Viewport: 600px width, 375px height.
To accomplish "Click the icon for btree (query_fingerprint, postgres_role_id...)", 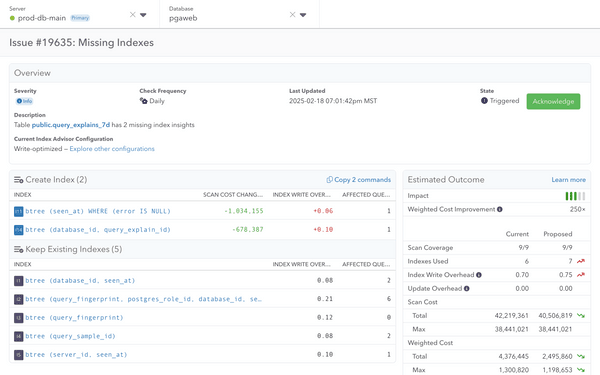I will pyautogui.click(x=18, y=299).
